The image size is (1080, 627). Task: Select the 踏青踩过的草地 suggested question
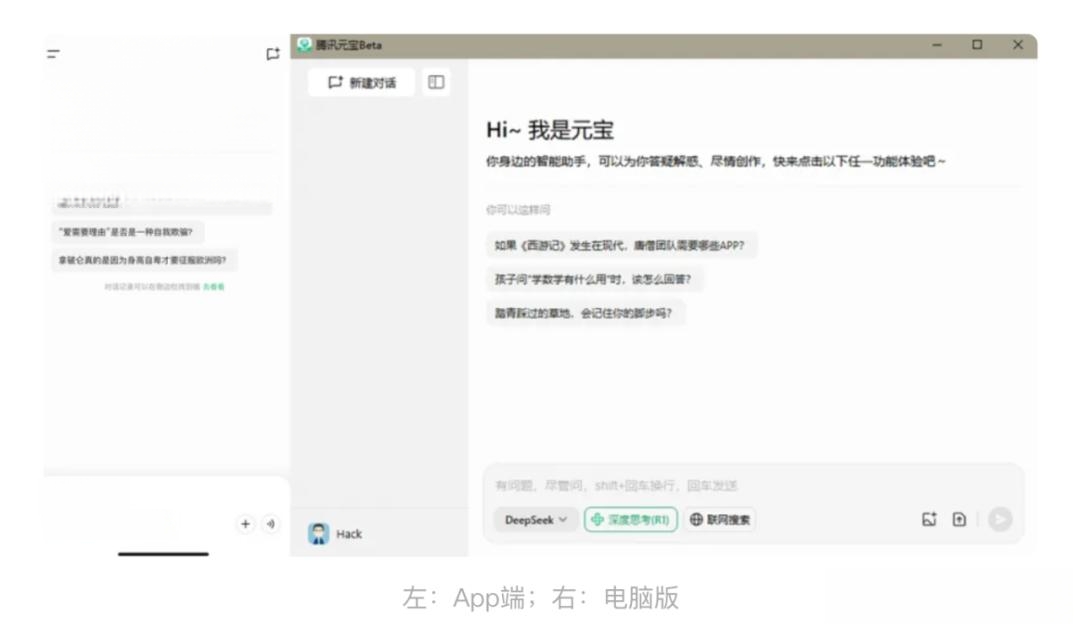[x=585, y=313]
